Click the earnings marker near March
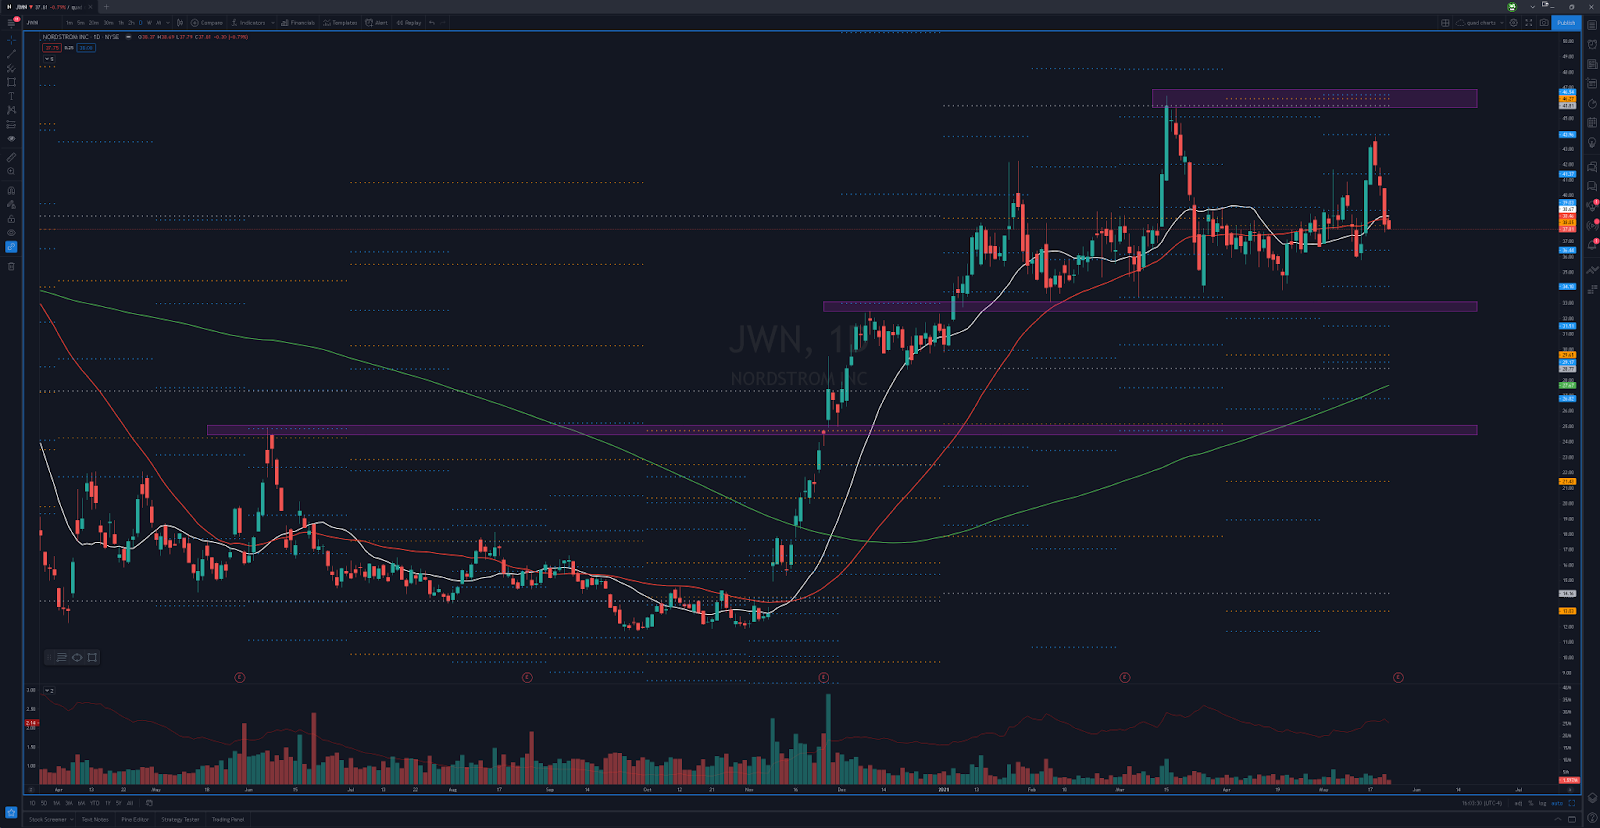1600x828 pixels. [1125, 677]
